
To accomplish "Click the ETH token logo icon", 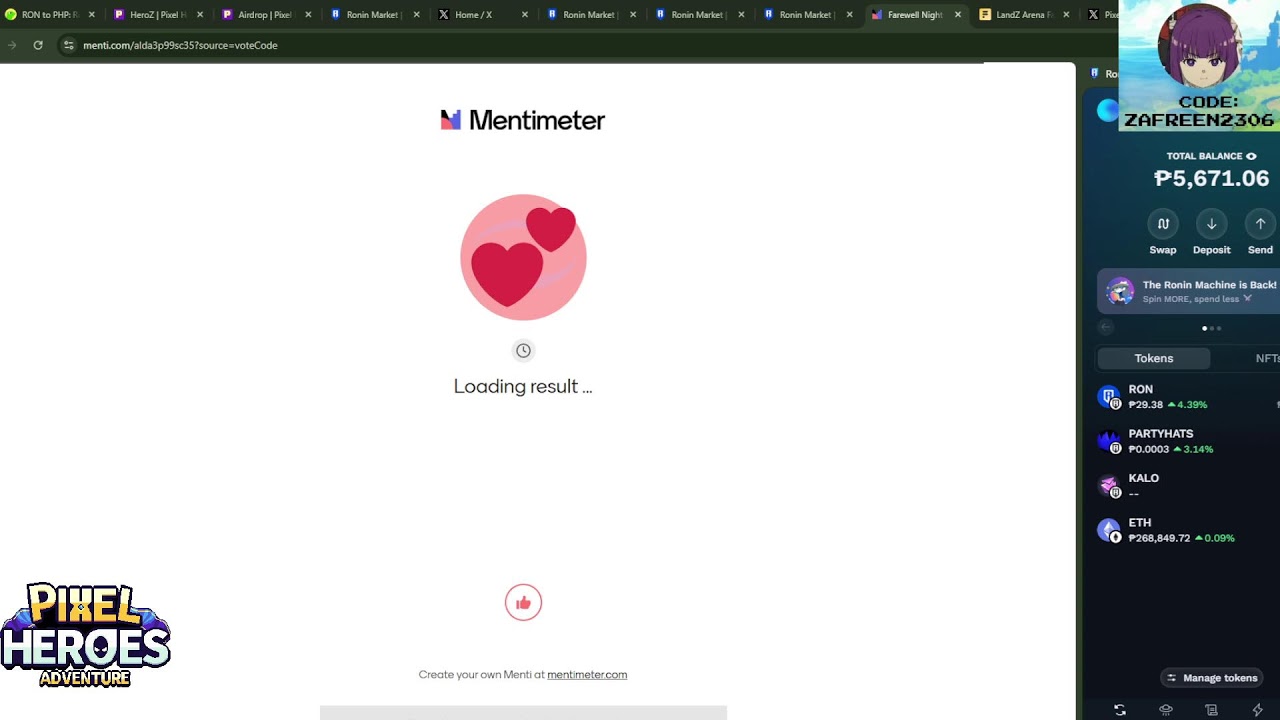I will tap(1109, 530).
